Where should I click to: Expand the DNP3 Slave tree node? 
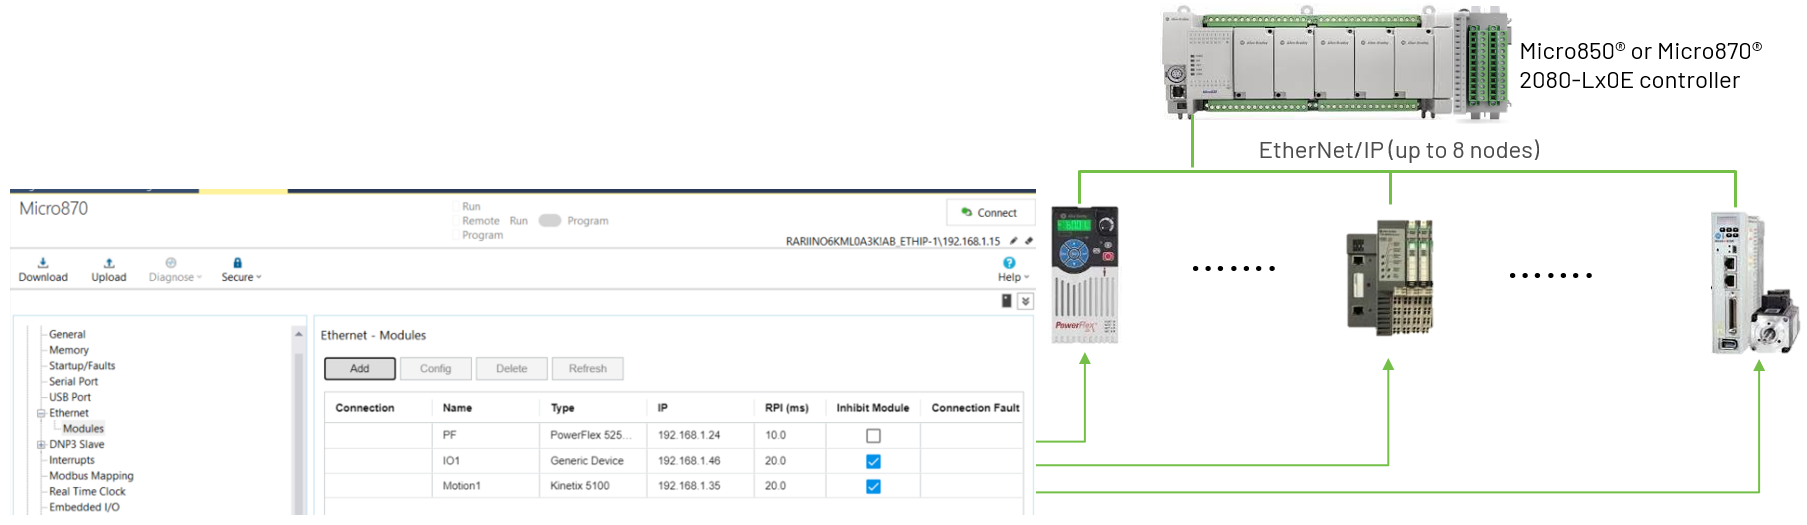pyautogui.click(x=41, y=445)
